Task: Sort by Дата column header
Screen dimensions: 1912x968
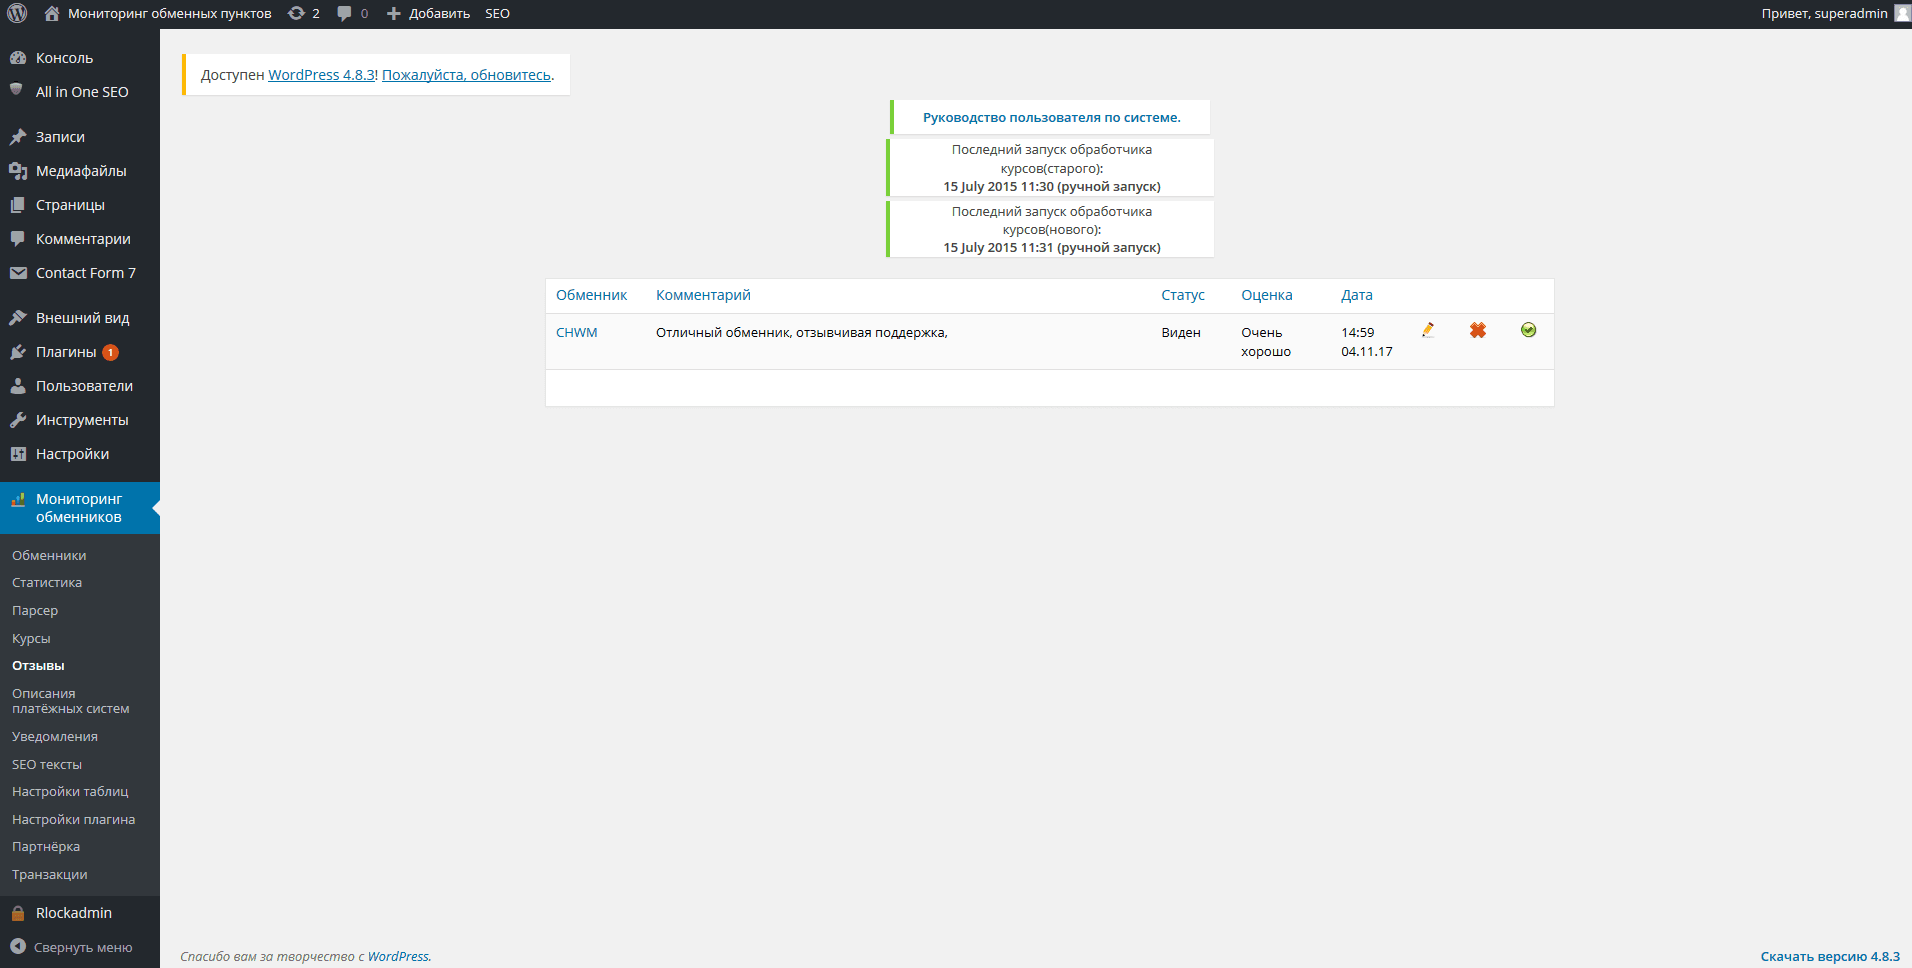Action: click(1357, 295)
